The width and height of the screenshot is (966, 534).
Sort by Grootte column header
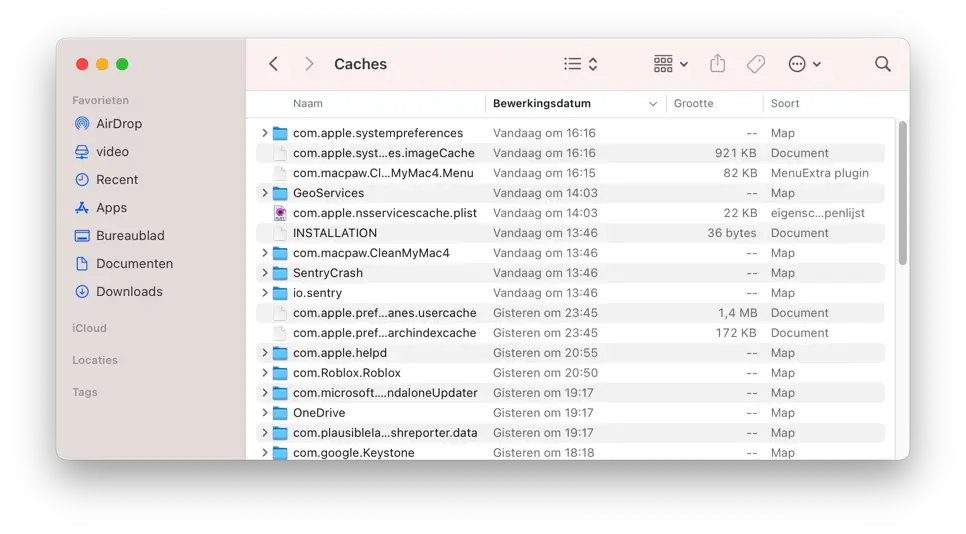[693, 103]
